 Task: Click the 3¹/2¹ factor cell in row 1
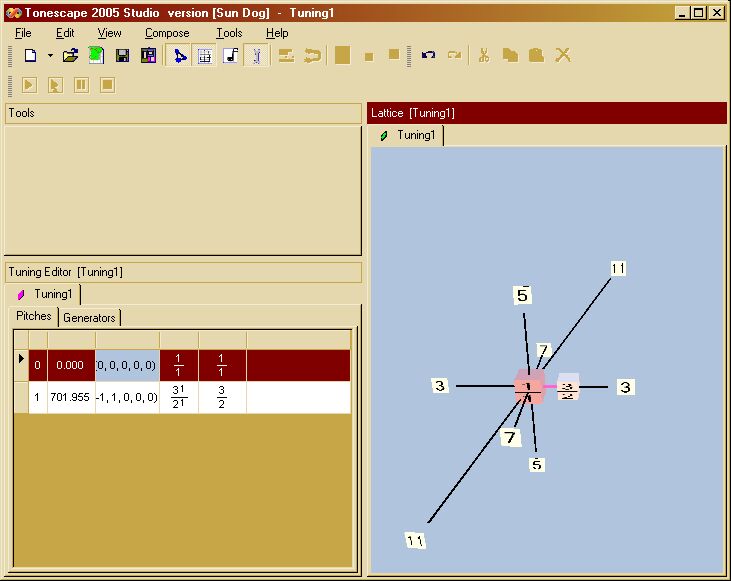pyautogui.click(x=179, y=397)
